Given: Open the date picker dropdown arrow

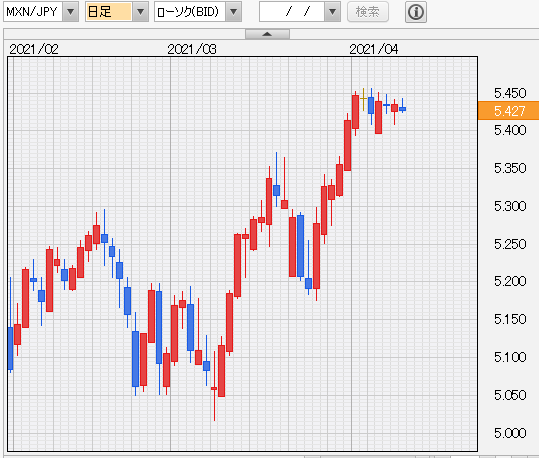Looking at the screenshot, I should [x=332, y=12].
